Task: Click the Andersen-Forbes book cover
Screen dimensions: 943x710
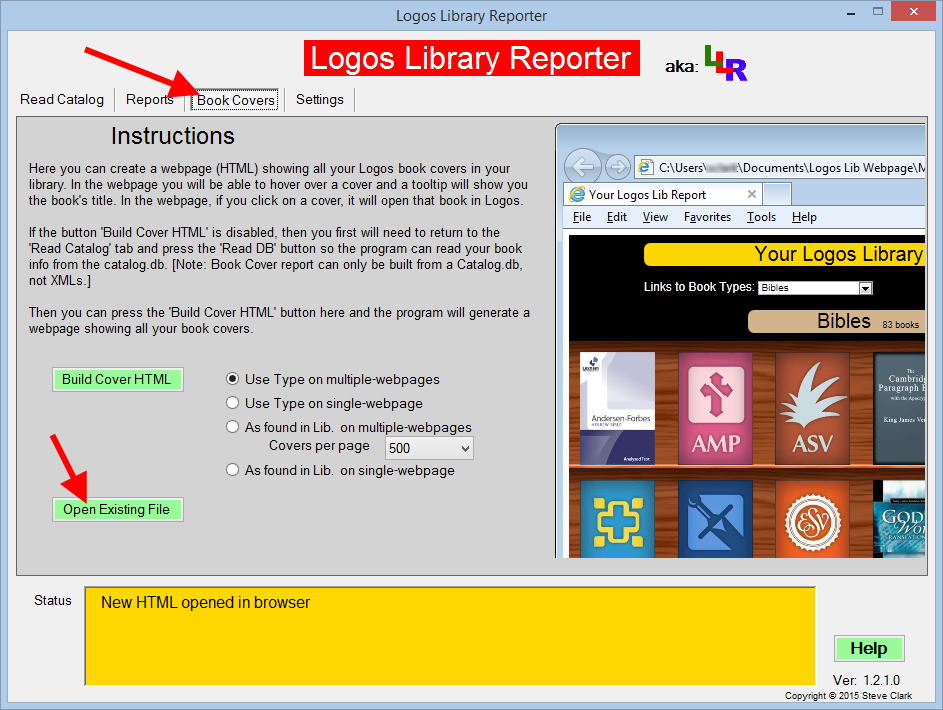Action: click(617, 408)
